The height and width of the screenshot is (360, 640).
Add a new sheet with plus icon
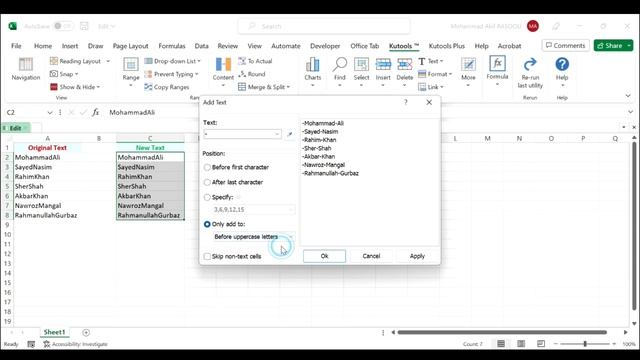86,332
